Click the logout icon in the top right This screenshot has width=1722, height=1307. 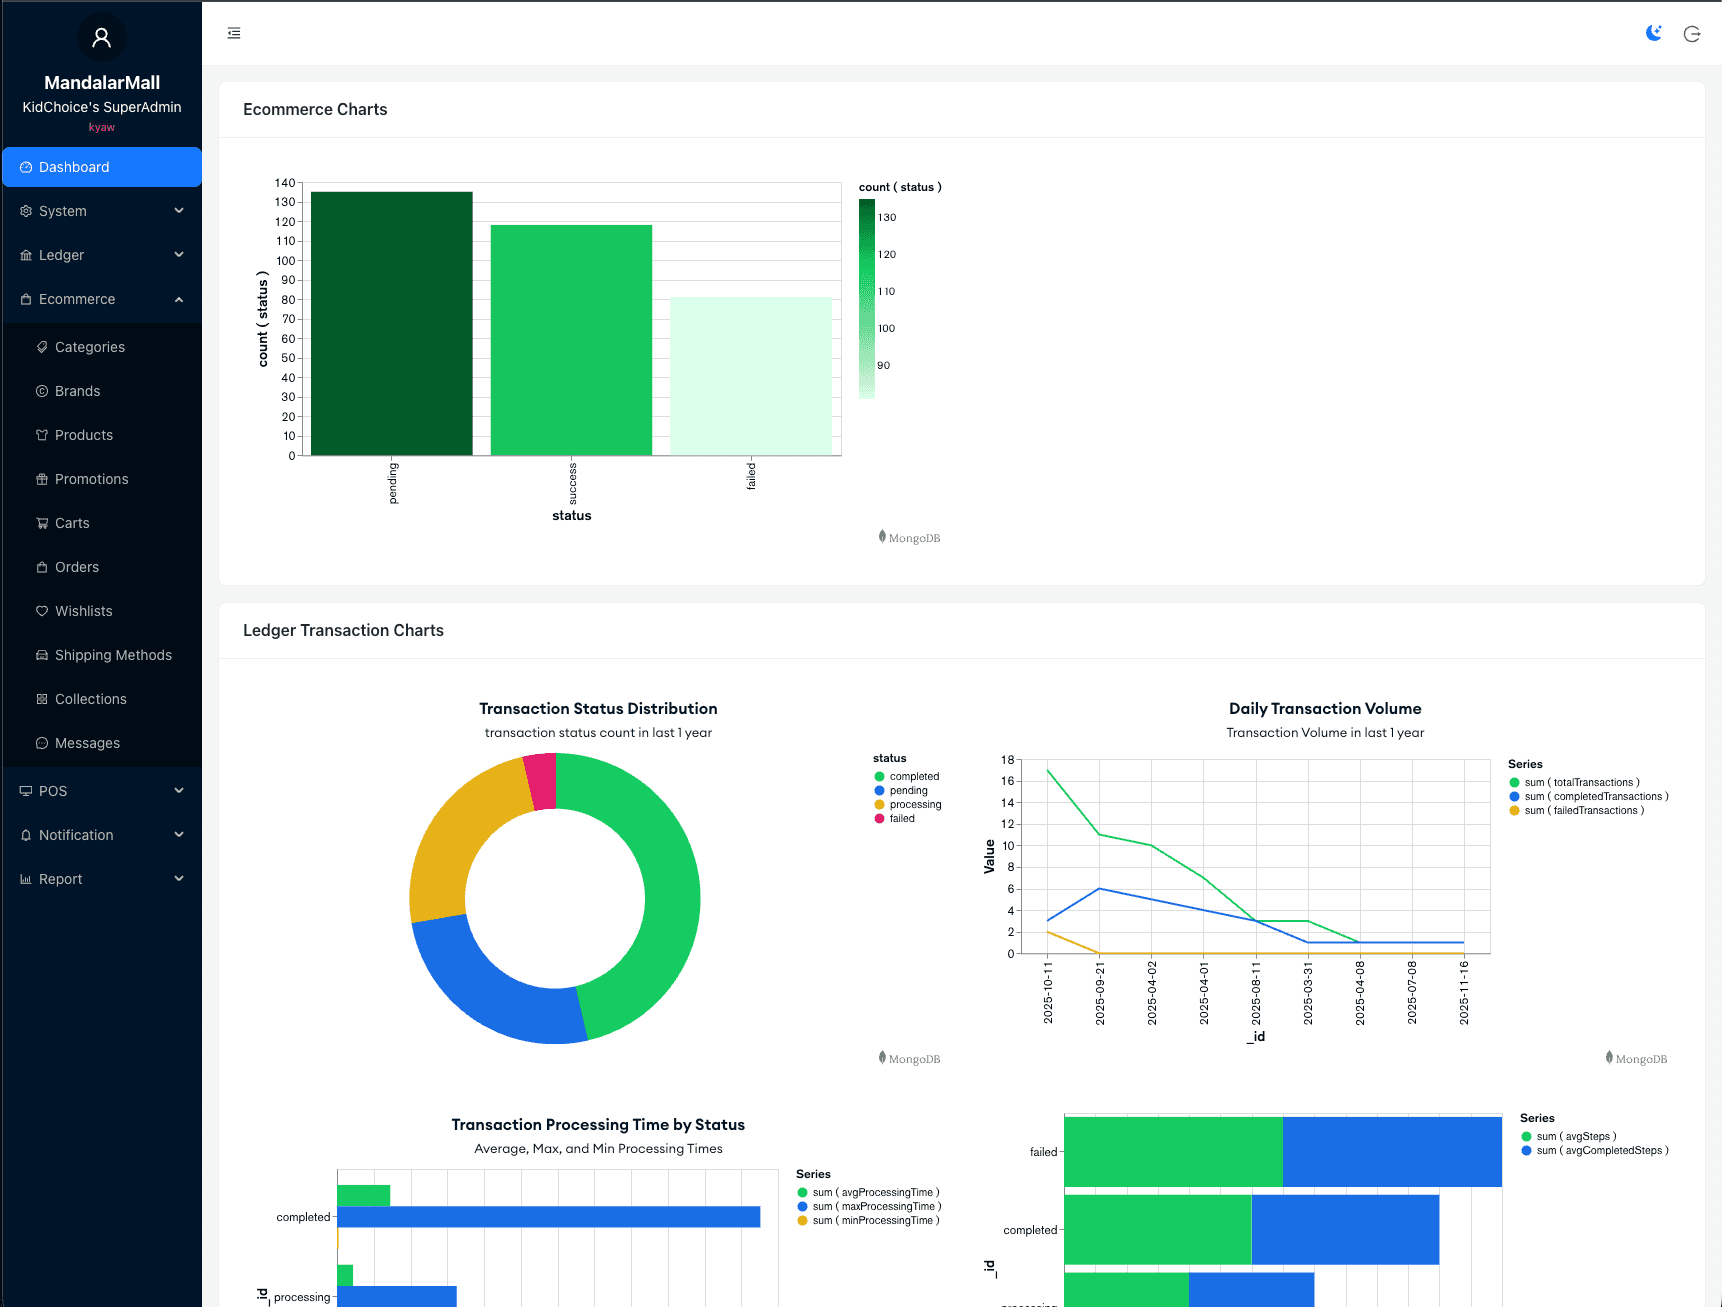pos(1692,34)
